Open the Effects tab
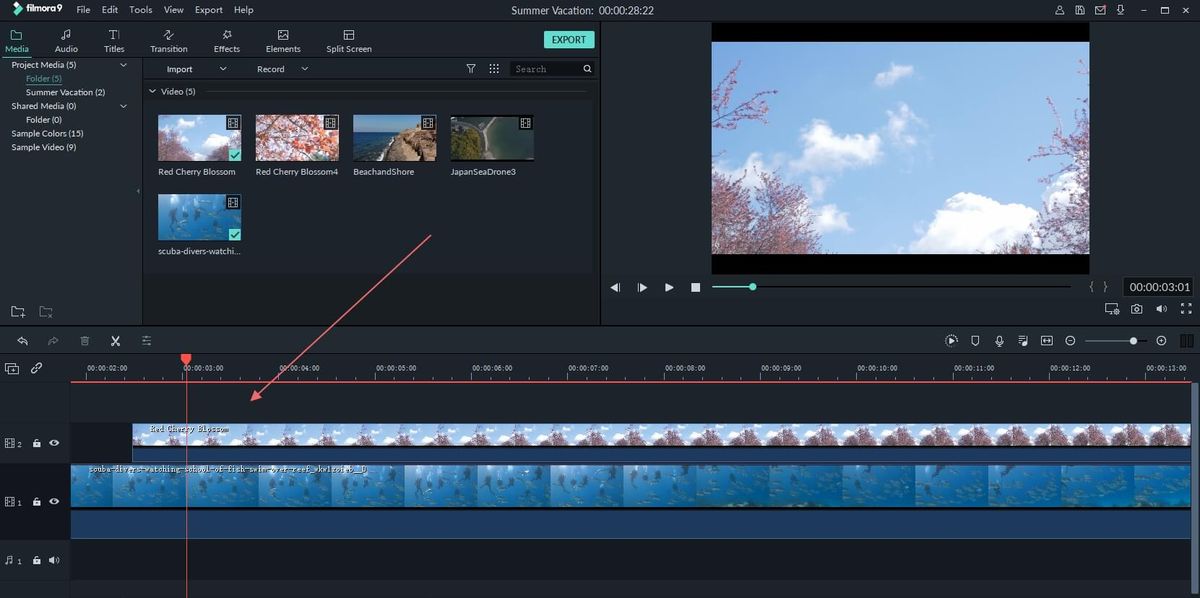 (x=227, y=41)
